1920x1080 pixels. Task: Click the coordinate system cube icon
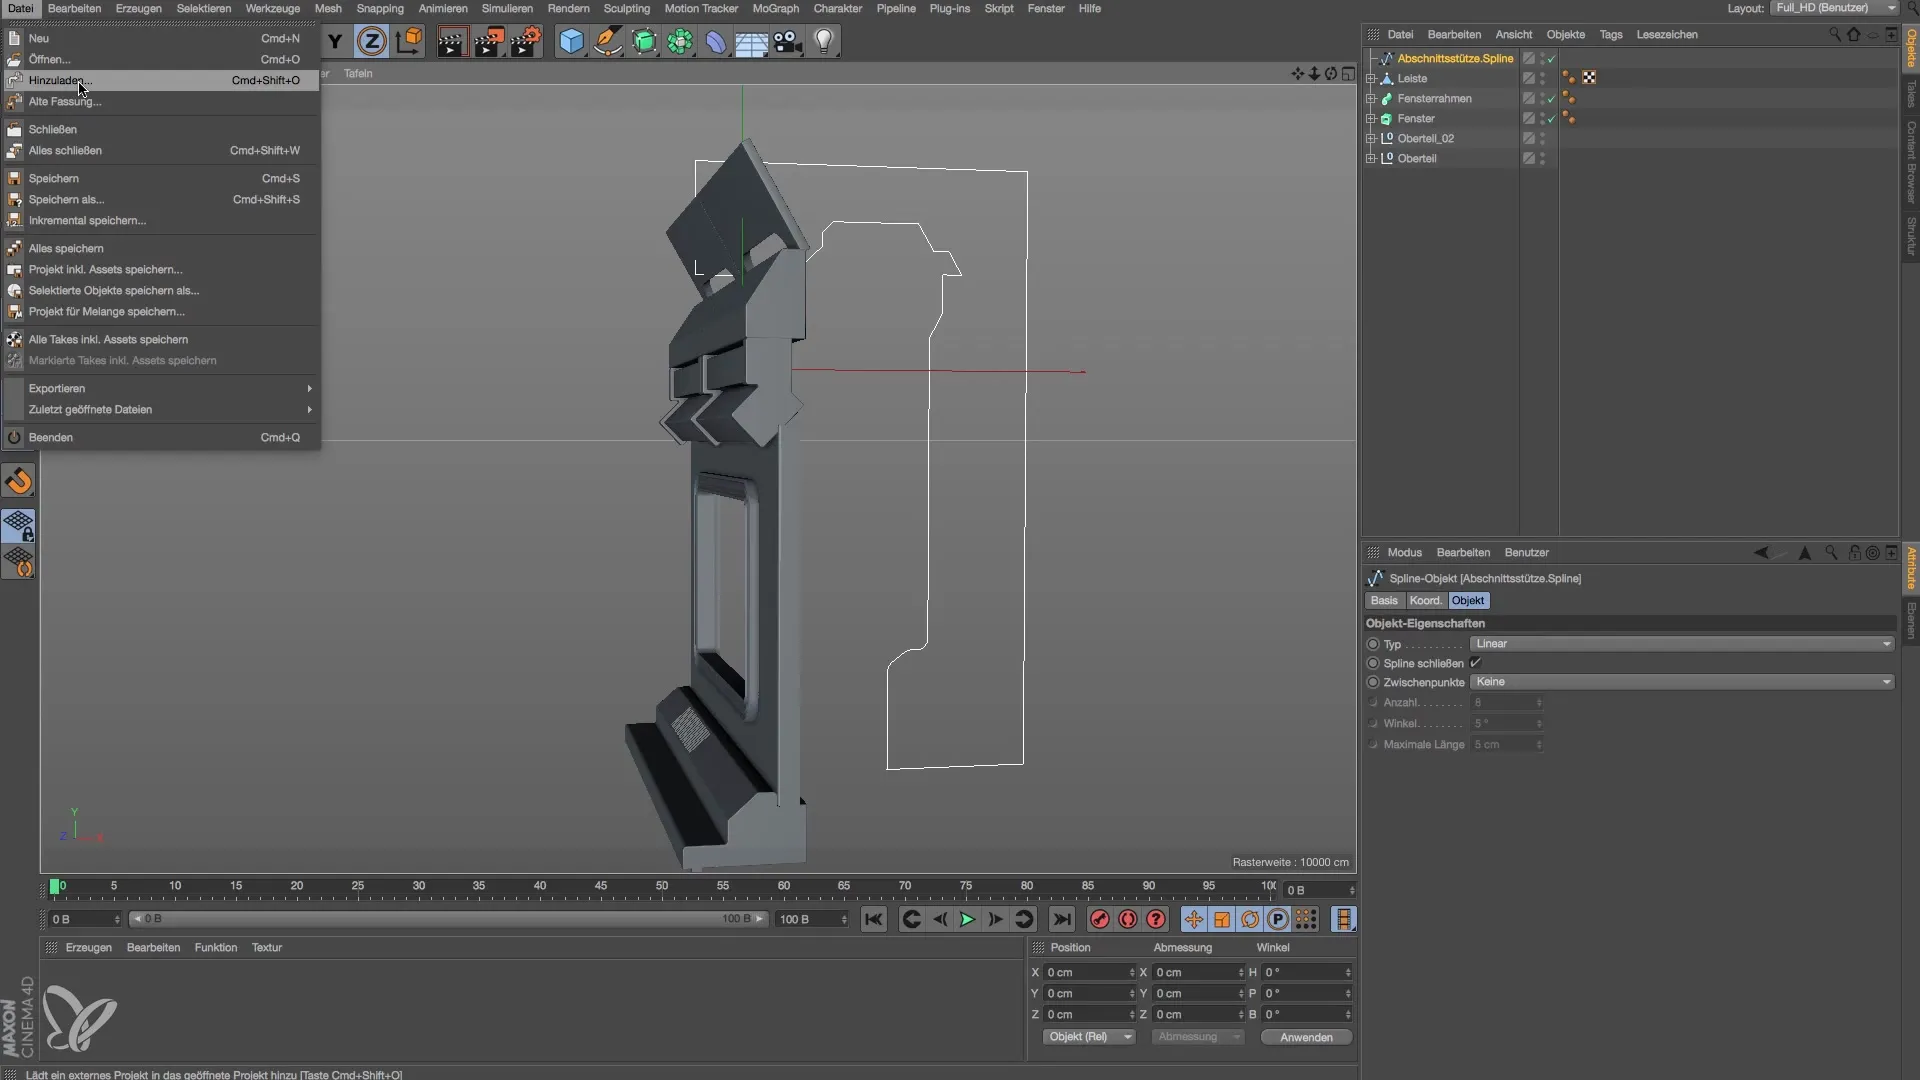409,41
